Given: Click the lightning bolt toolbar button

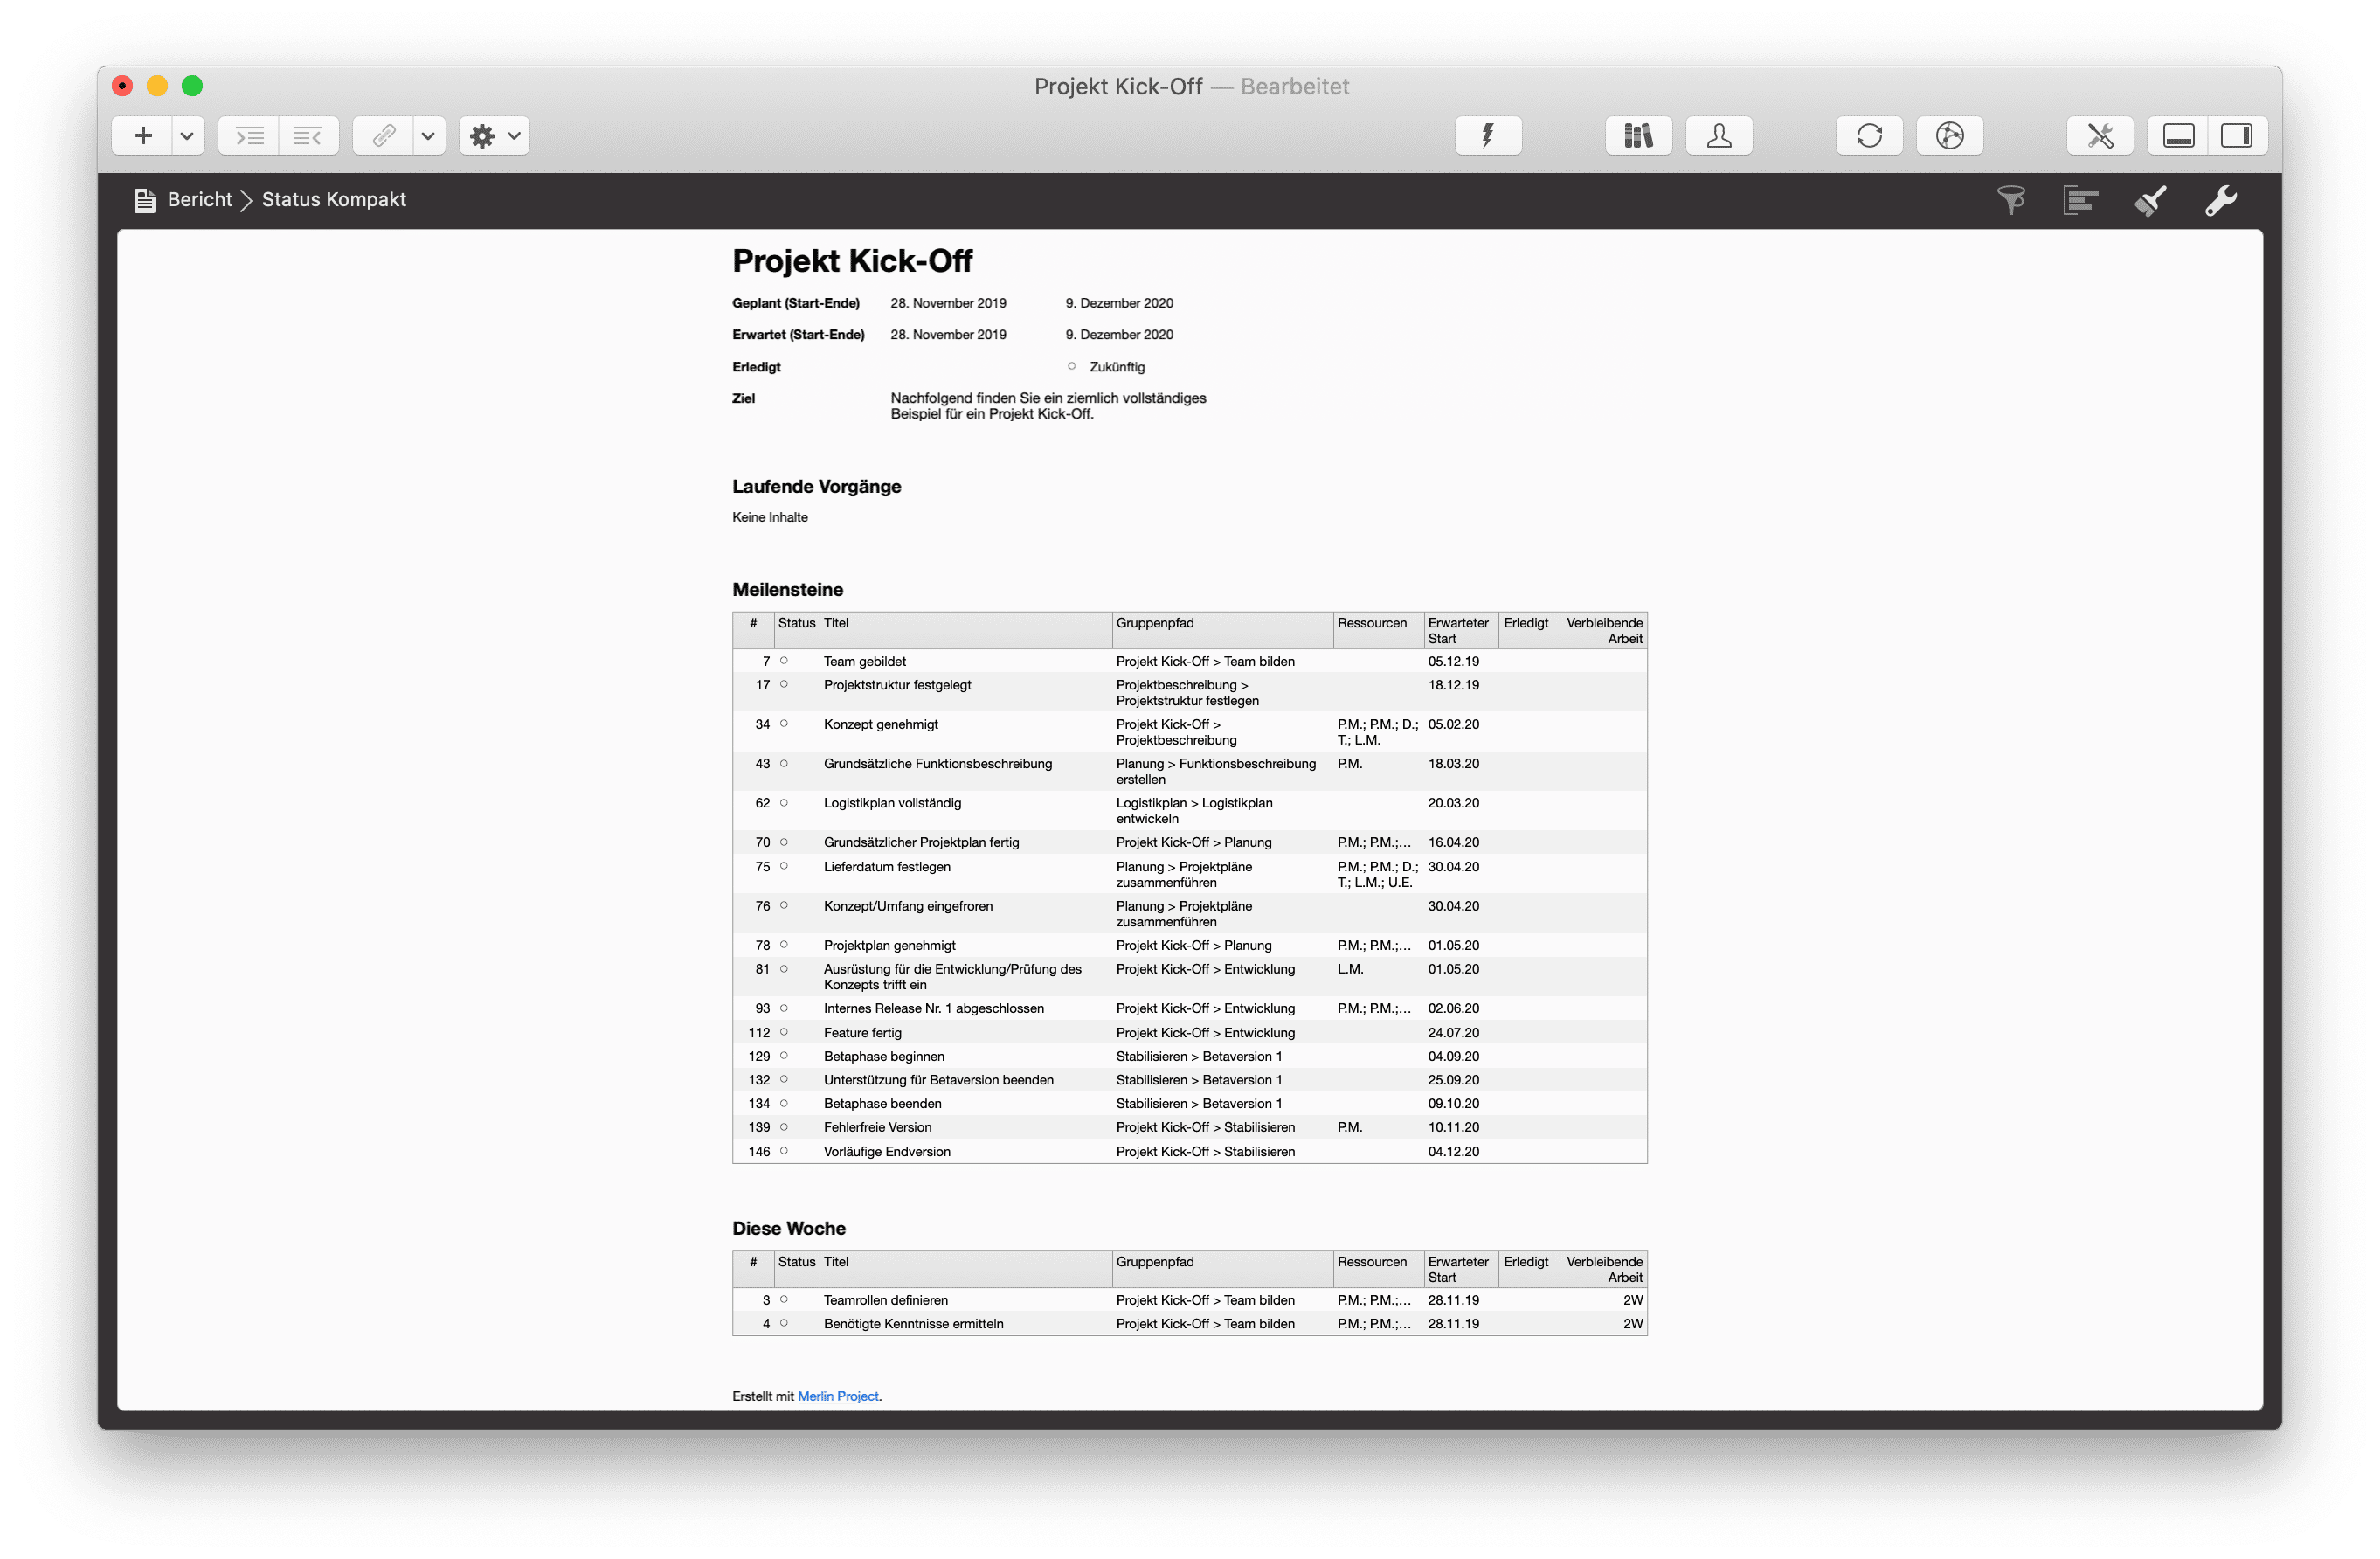Looking at the screenshot, I should pyautogui.click(x=1488, y=136).
